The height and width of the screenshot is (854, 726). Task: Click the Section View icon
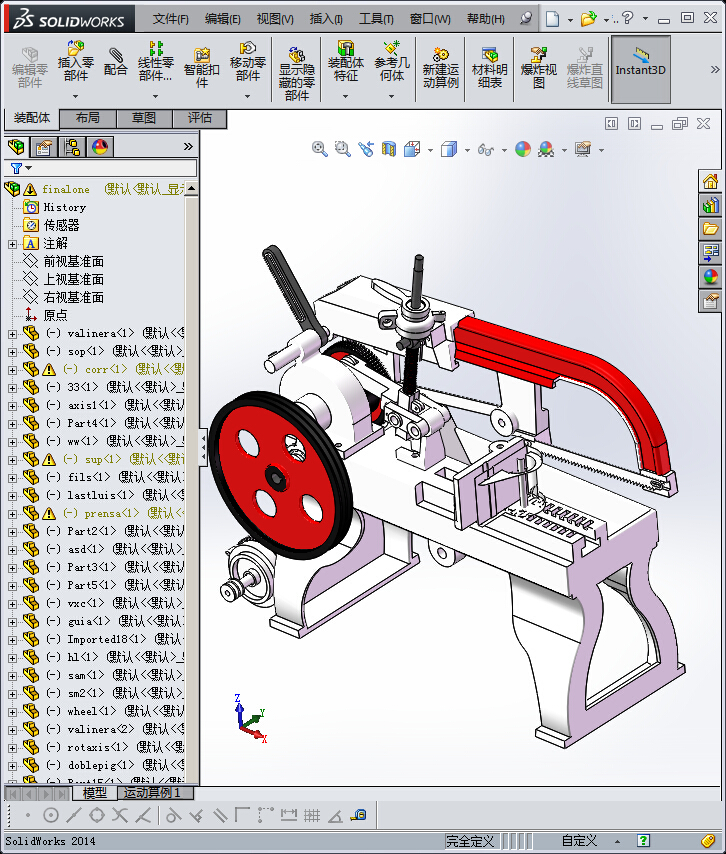point(388,149)
